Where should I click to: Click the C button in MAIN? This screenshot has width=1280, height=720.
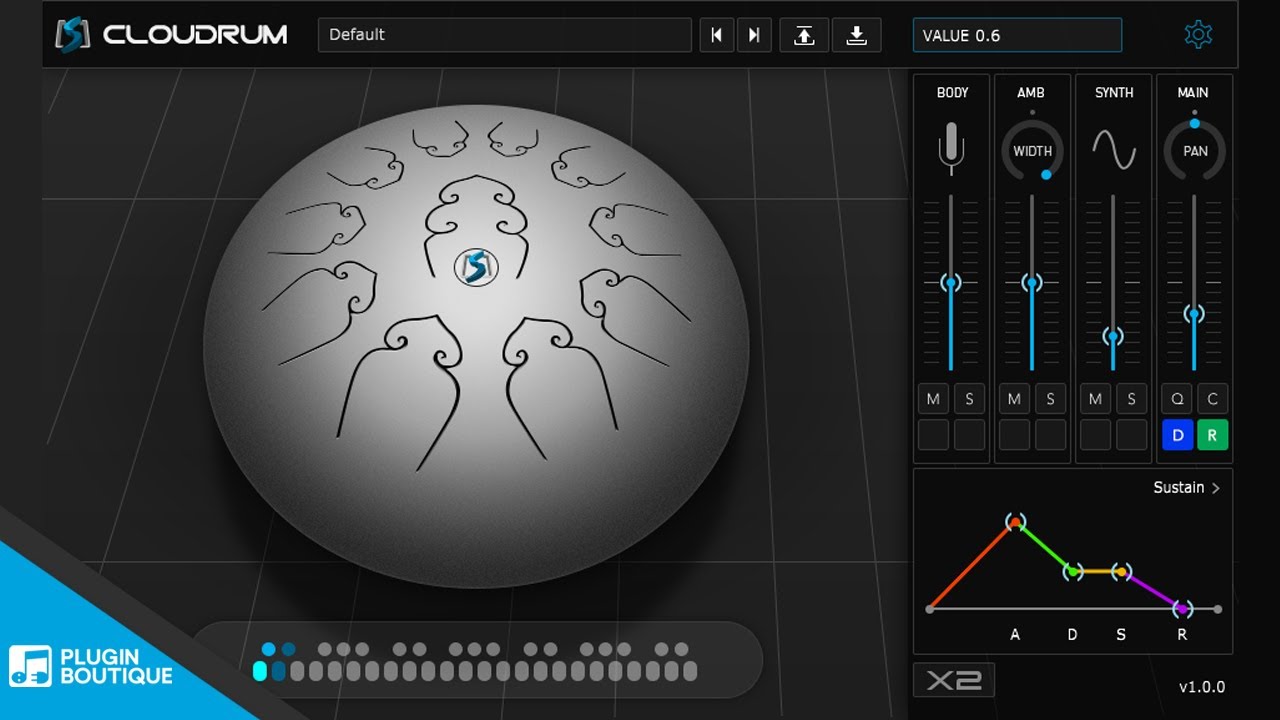pyautogui.click(x=1213, y=399)
